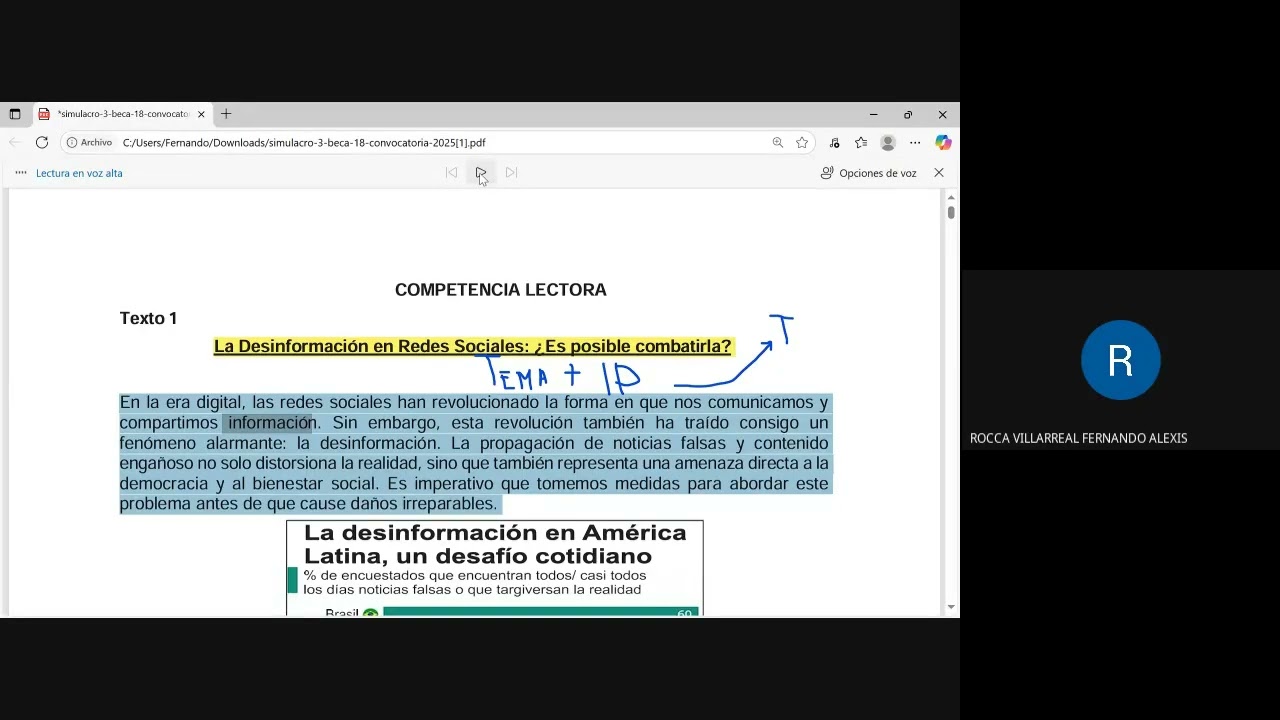Close the read aloud toolbar
This screenshot has width=1280, height=720.
939,173
